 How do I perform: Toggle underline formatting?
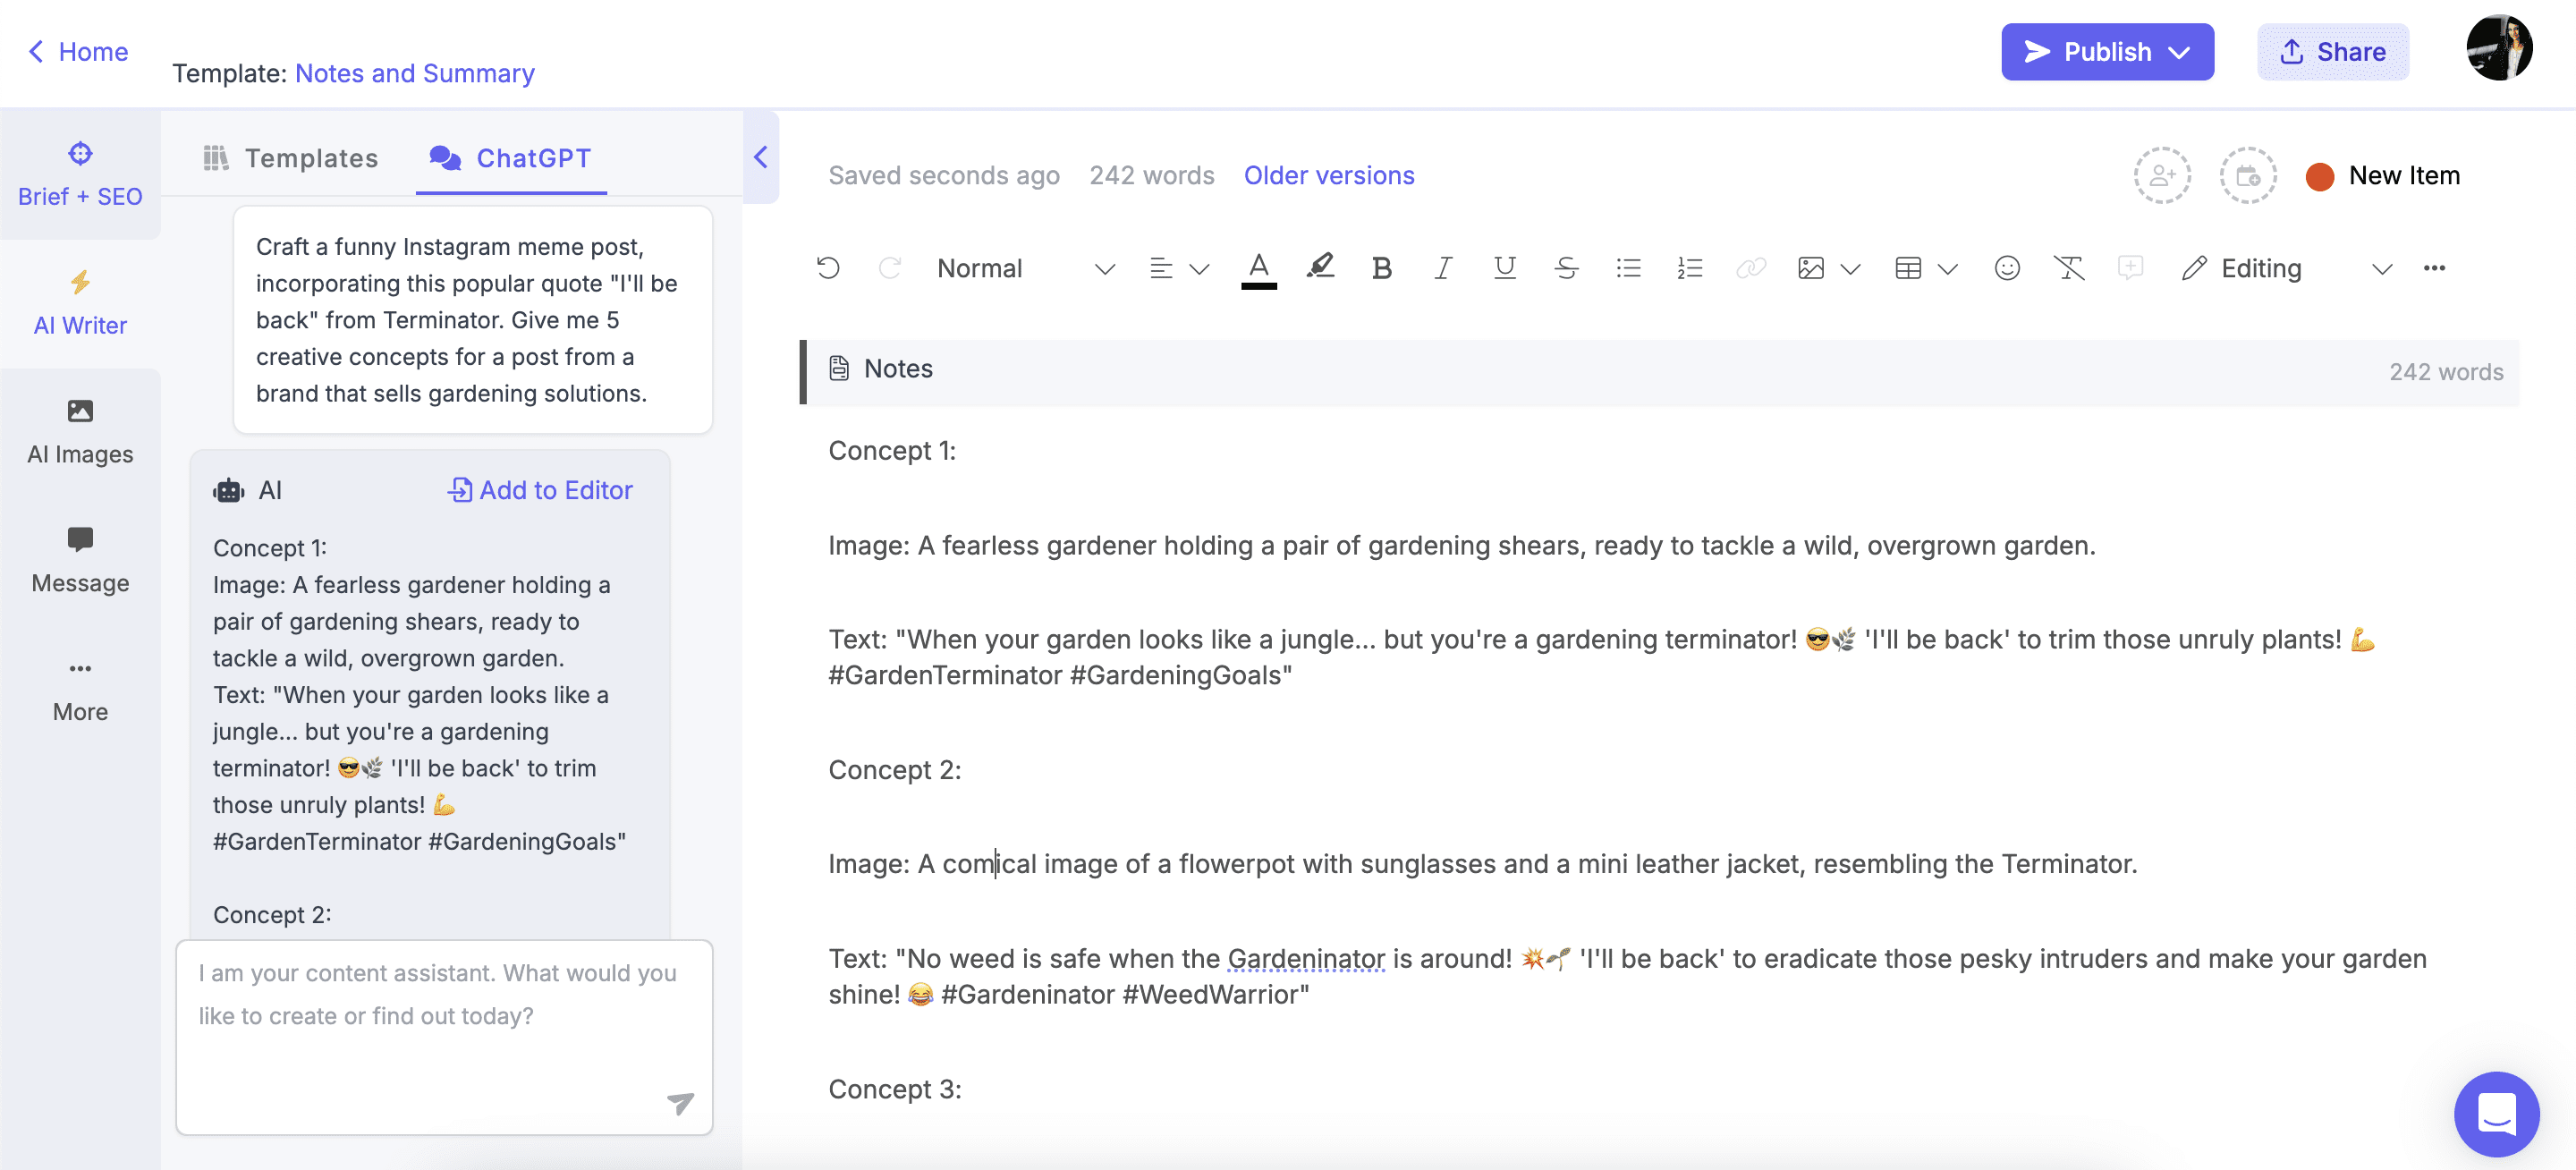coord(1504,268)
